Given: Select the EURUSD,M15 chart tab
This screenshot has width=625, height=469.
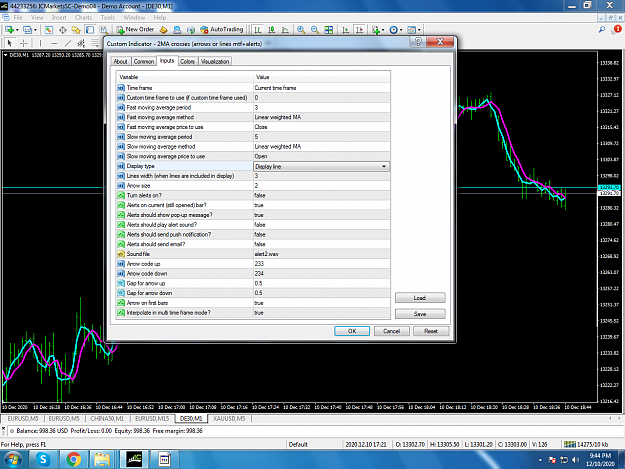Looking at the screenshot, I should [152, 419].
